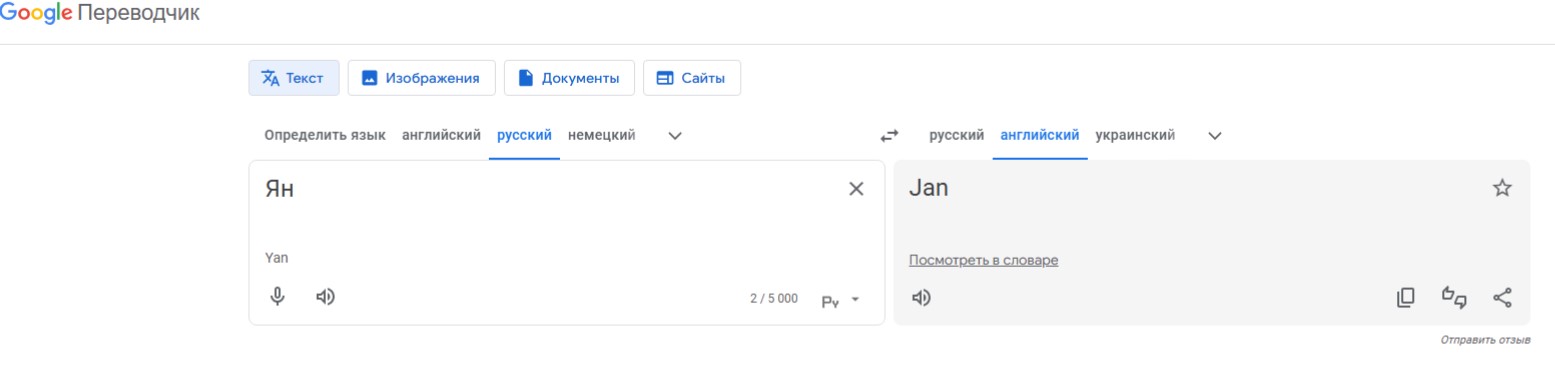Open Посмотреть в словаре link
Viewport: 1555px width, 366px height.
983,260
